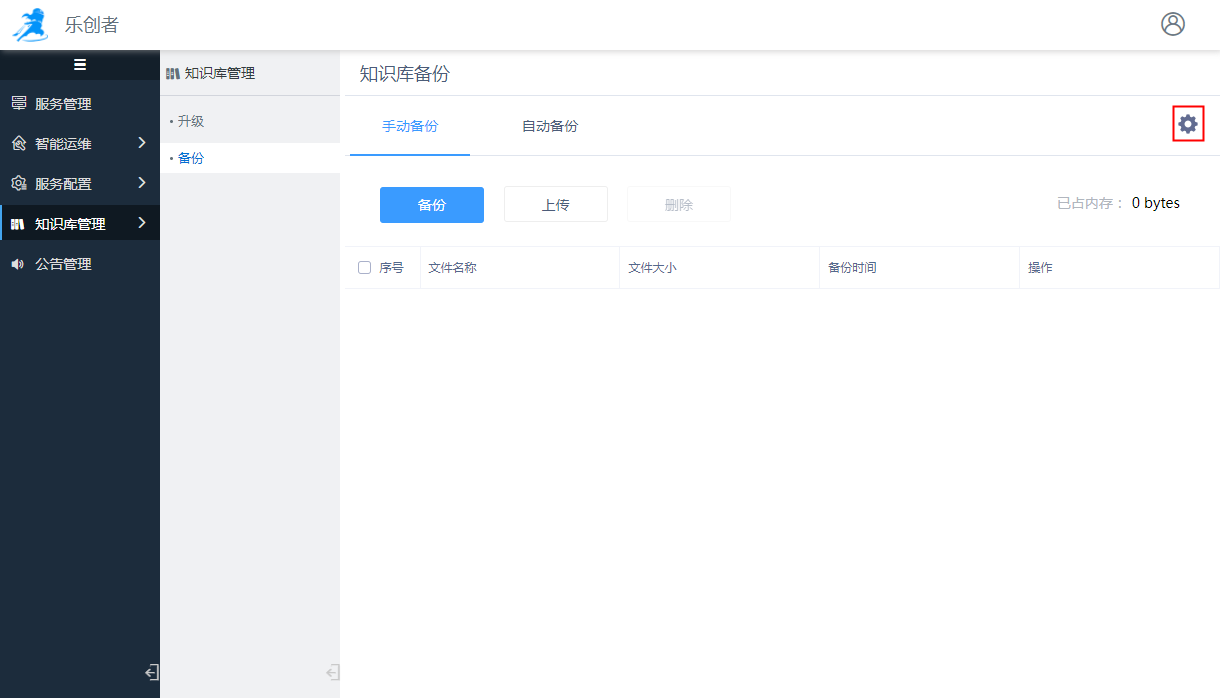1220x698 pixels.
Task: Click the highlighted settings gear icon
Action: [1188, 124]
